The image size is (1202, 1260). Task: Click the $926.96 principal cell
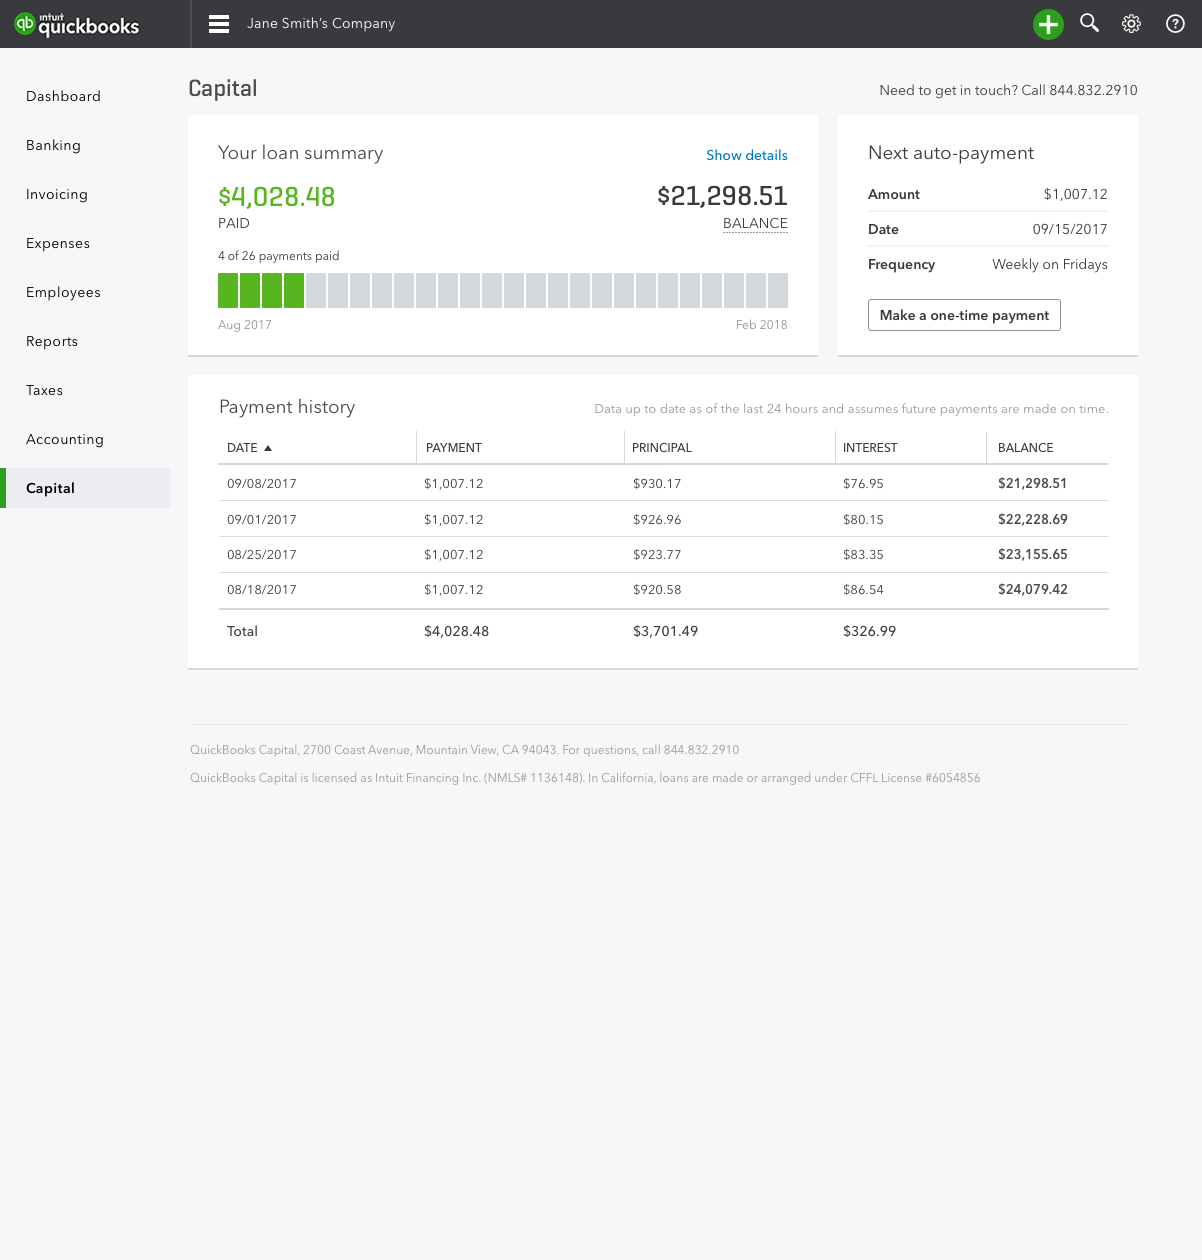pos(657,519)
